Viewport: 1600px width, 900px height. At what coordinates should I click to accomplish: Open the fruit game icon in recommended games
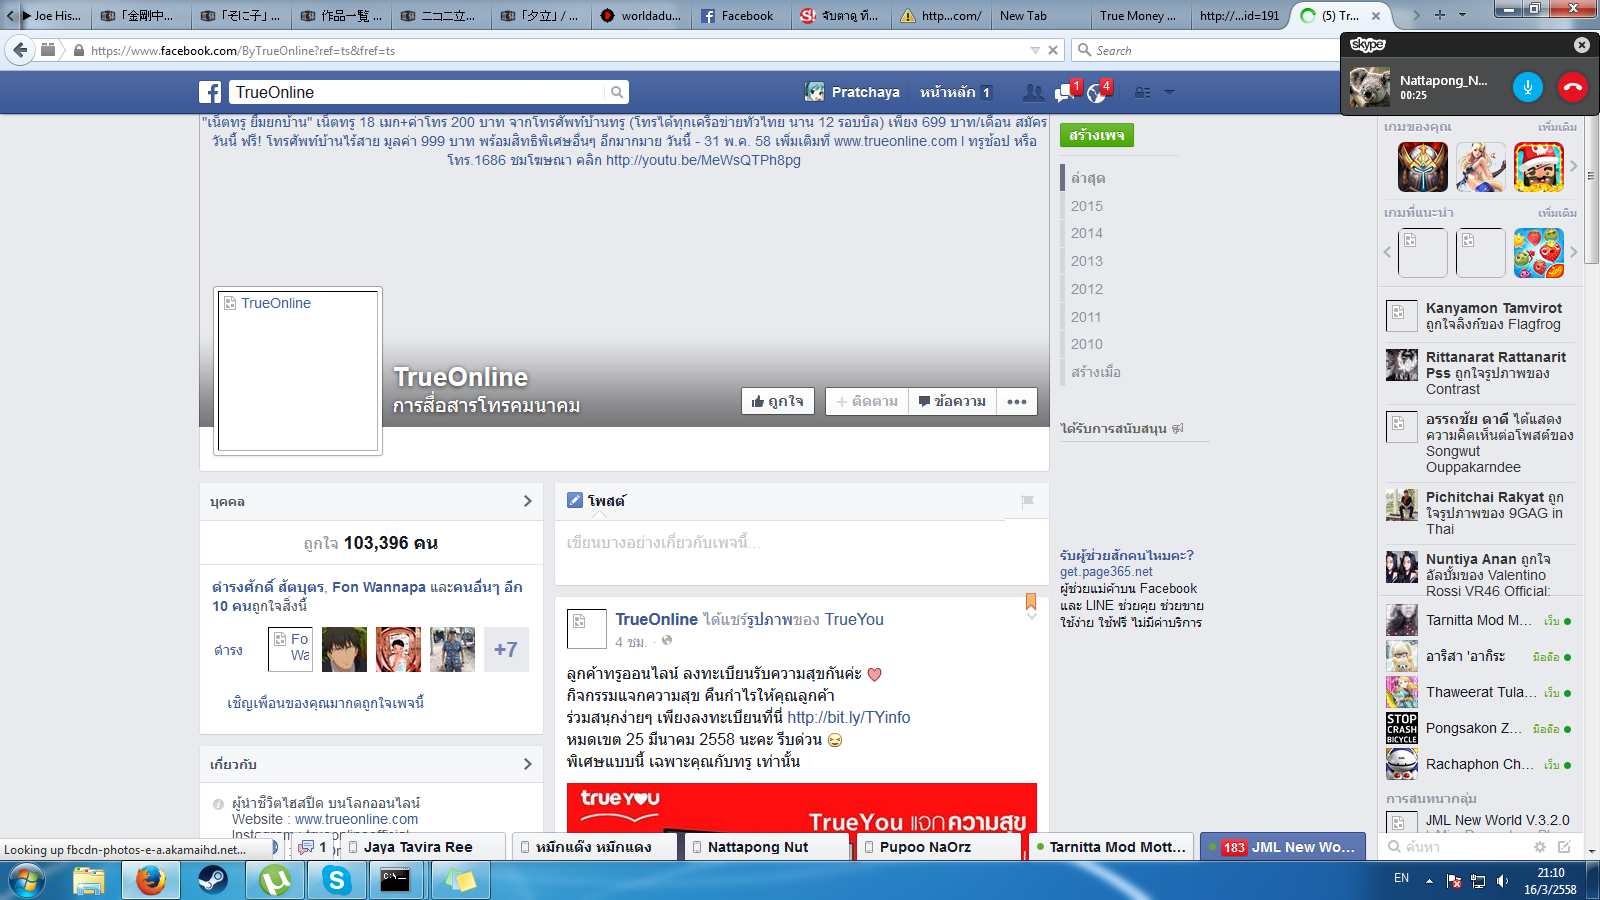coord(1538,253)
